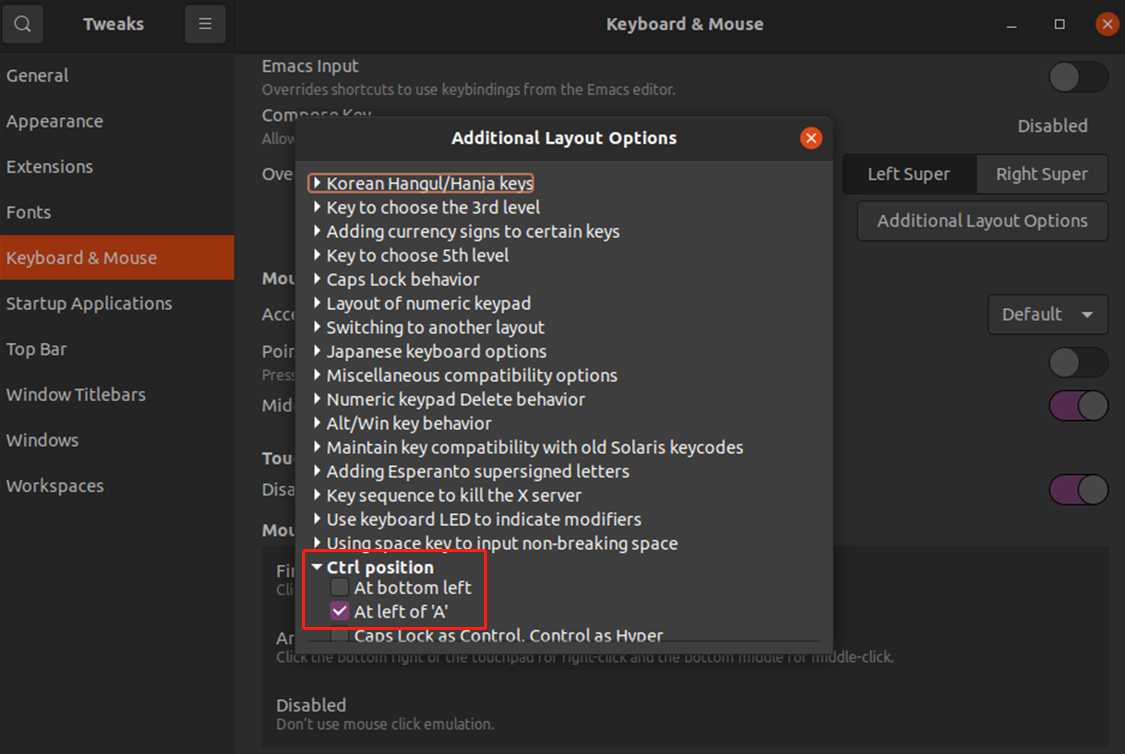
Task: Expand Switching to another layout options
Action: (x=317, y=328)
